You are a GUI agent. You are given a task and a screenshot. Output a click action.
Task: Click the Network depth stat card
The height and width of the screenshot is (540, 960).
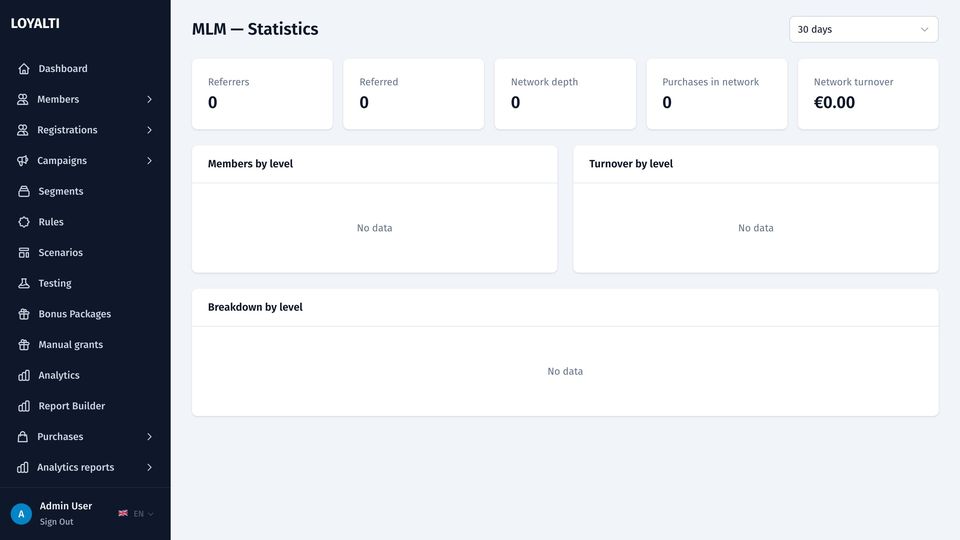pyautogui.click(x=565, y=94)
